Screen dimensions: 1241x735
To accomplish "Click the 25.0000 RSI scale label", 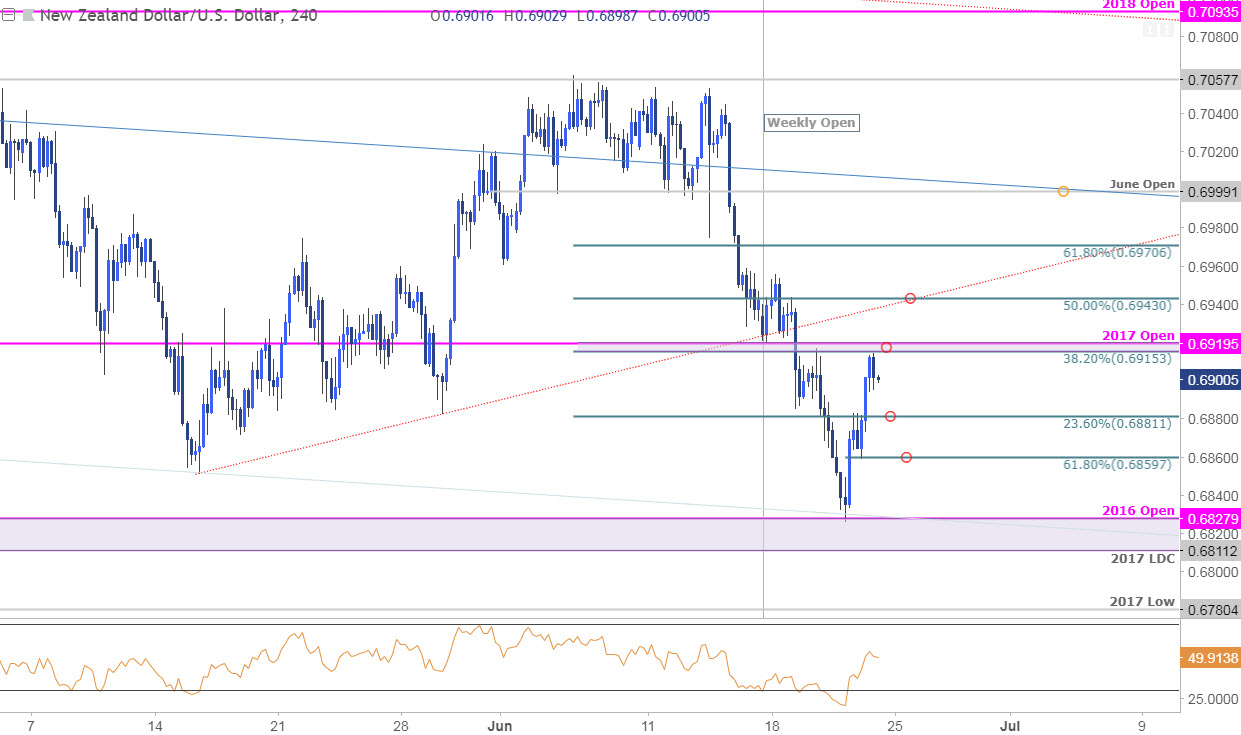I will click(x=1214, y=699).
